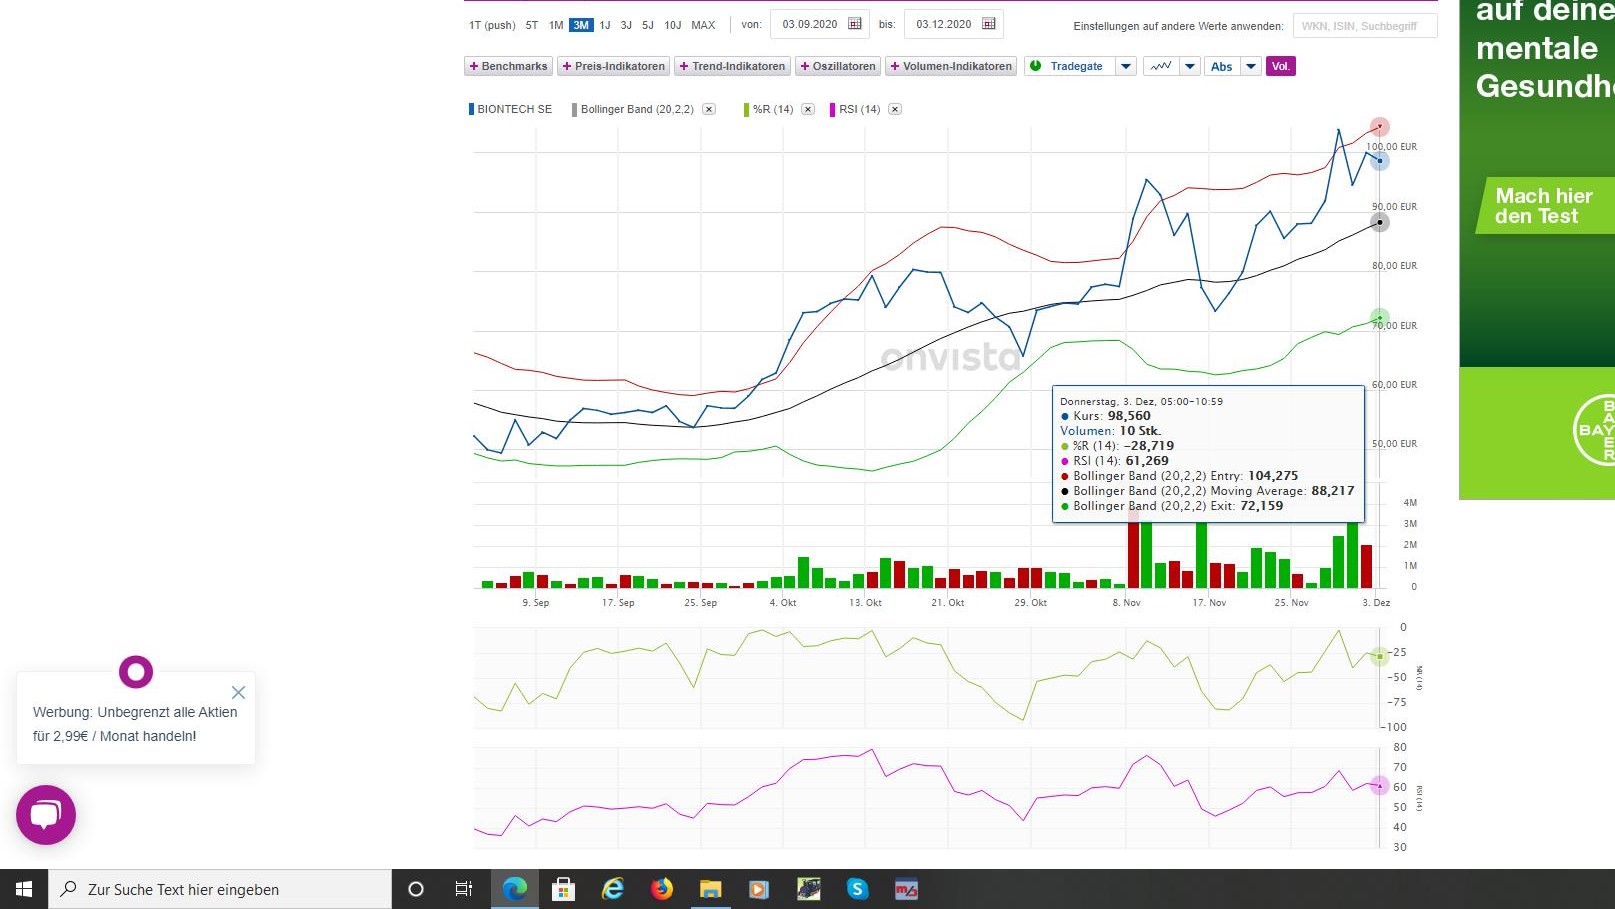Open the Windows Start menu

pyautogui.click(x=24, y=889)
